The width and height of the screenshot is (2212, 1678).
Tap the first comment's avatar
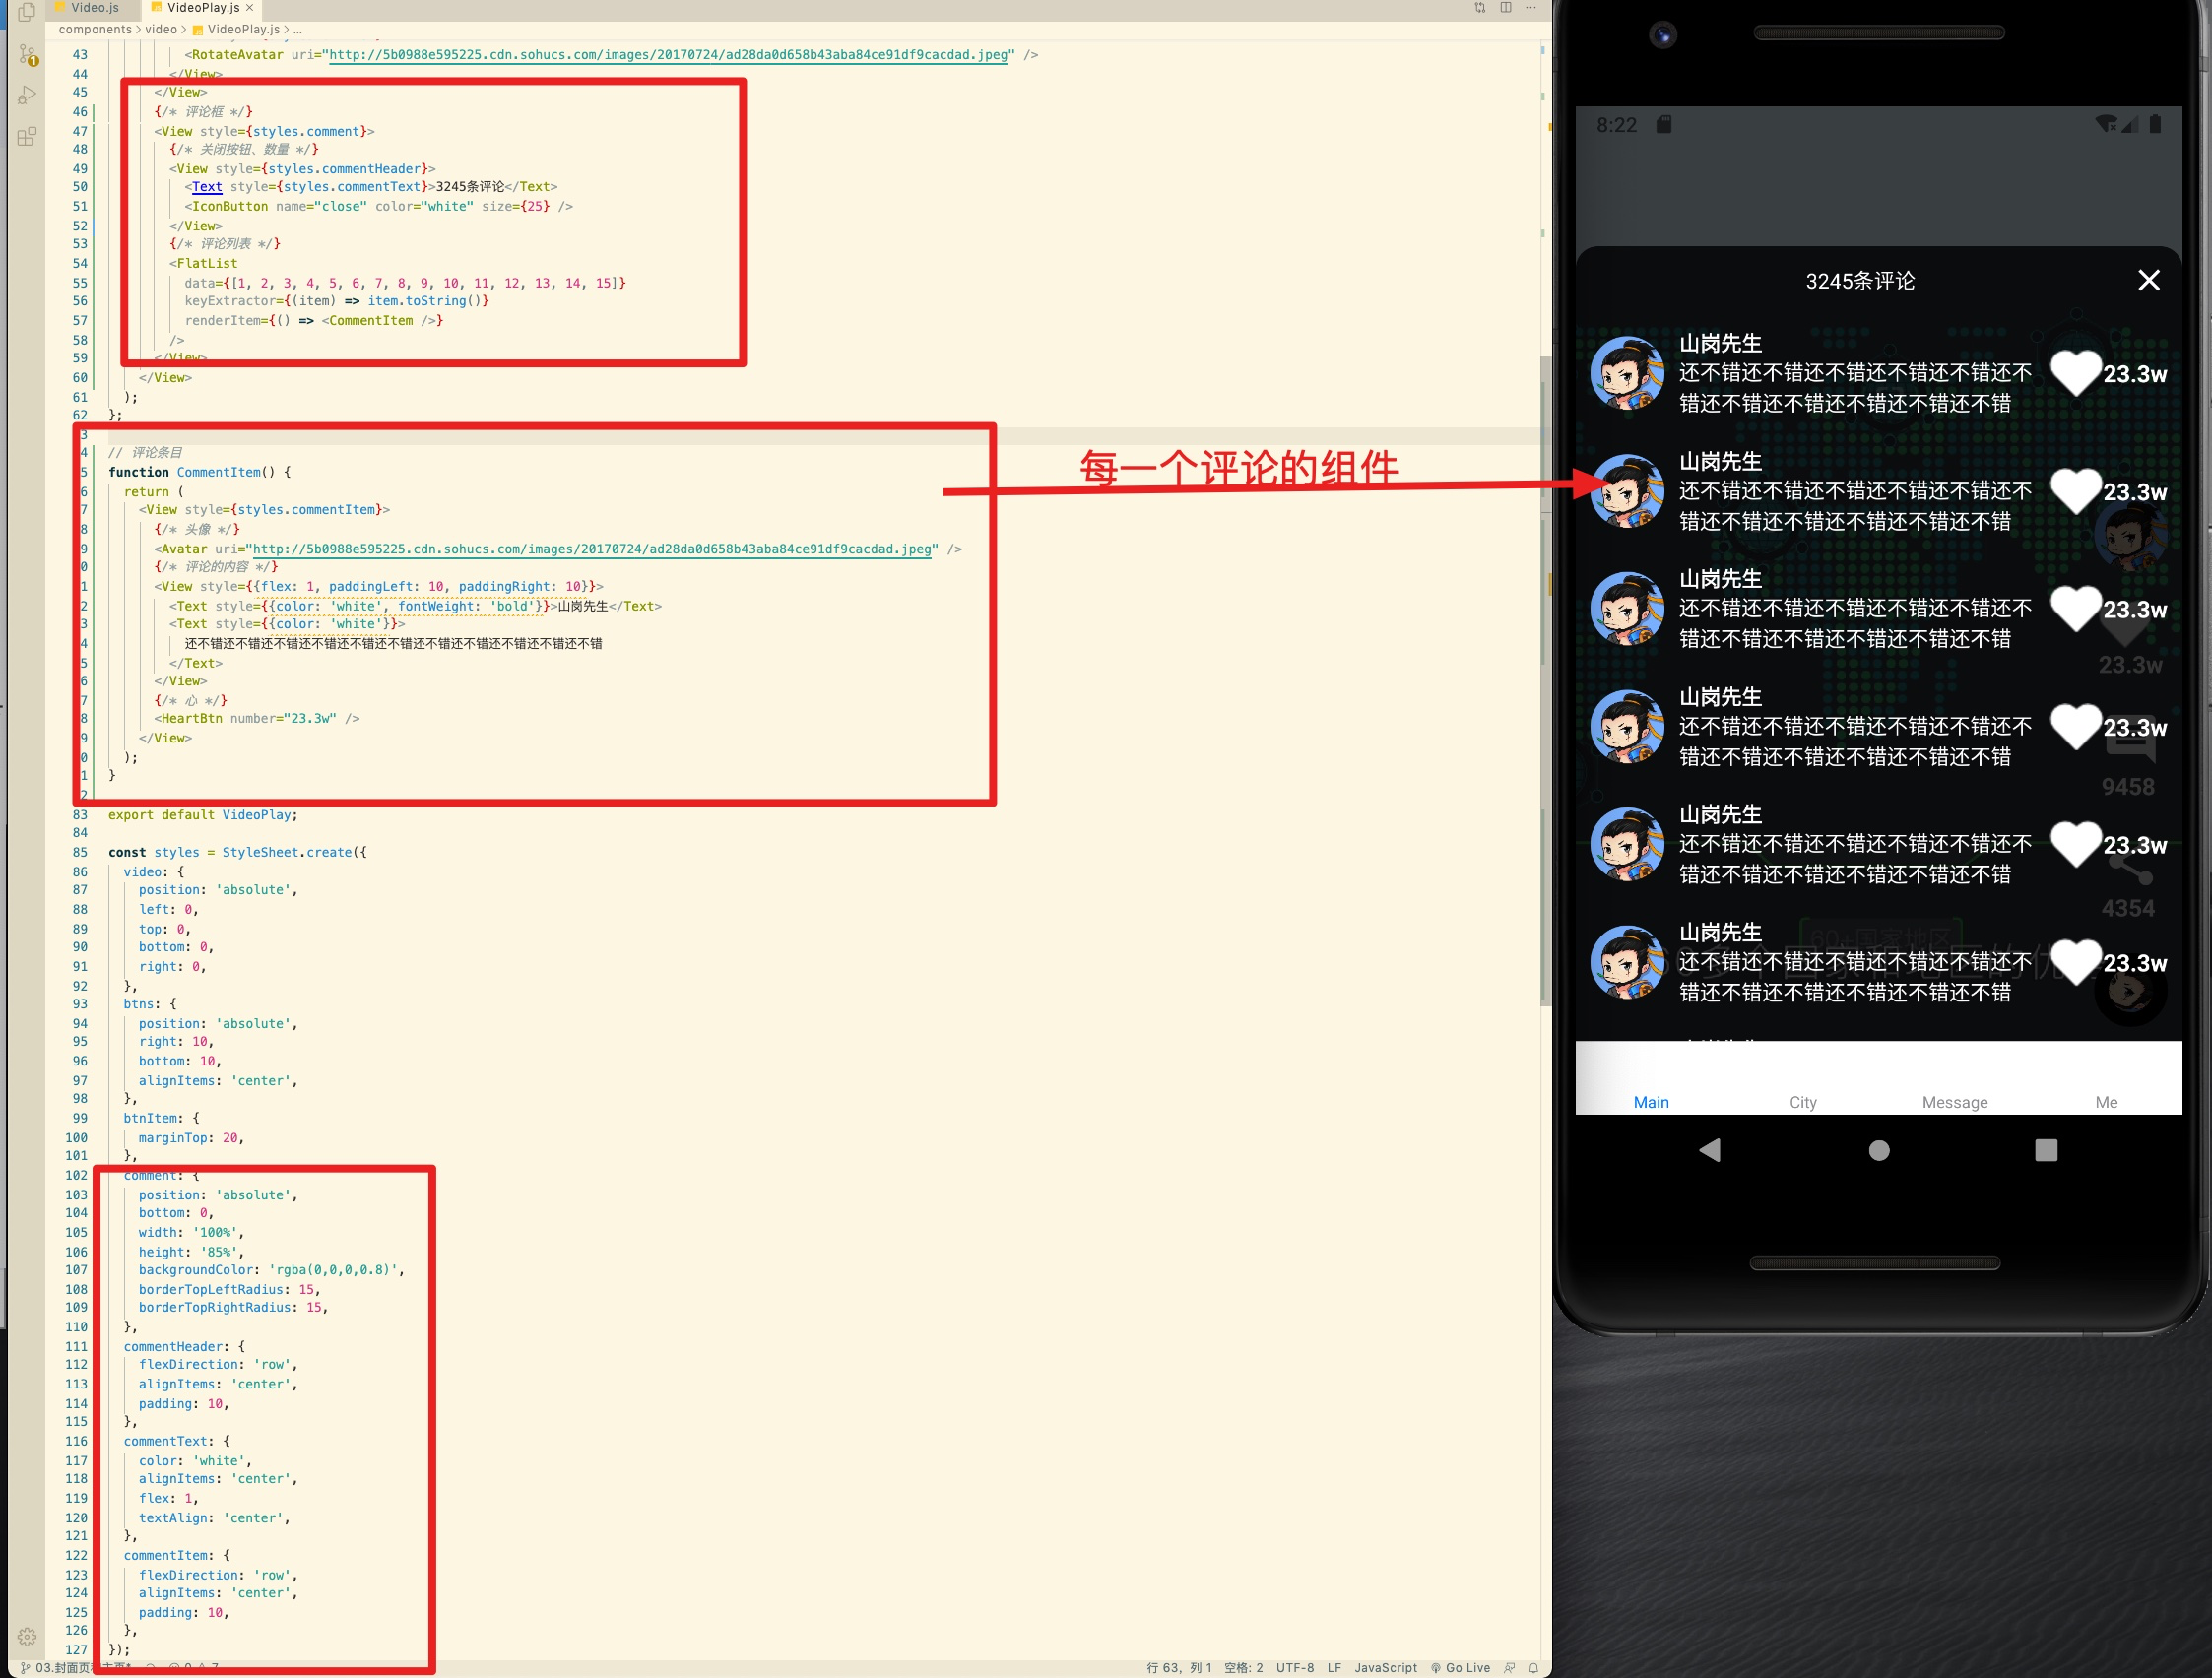tap(1627, 373)
